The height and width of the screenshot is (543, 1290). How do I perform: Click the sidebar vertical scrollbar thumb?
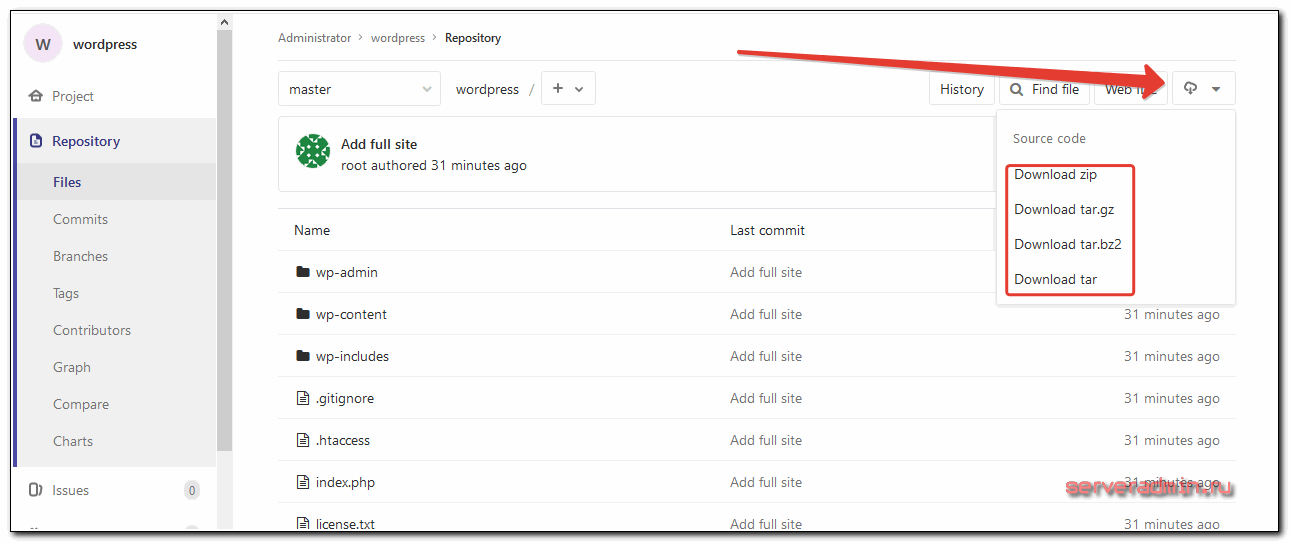tap(224, 240)
